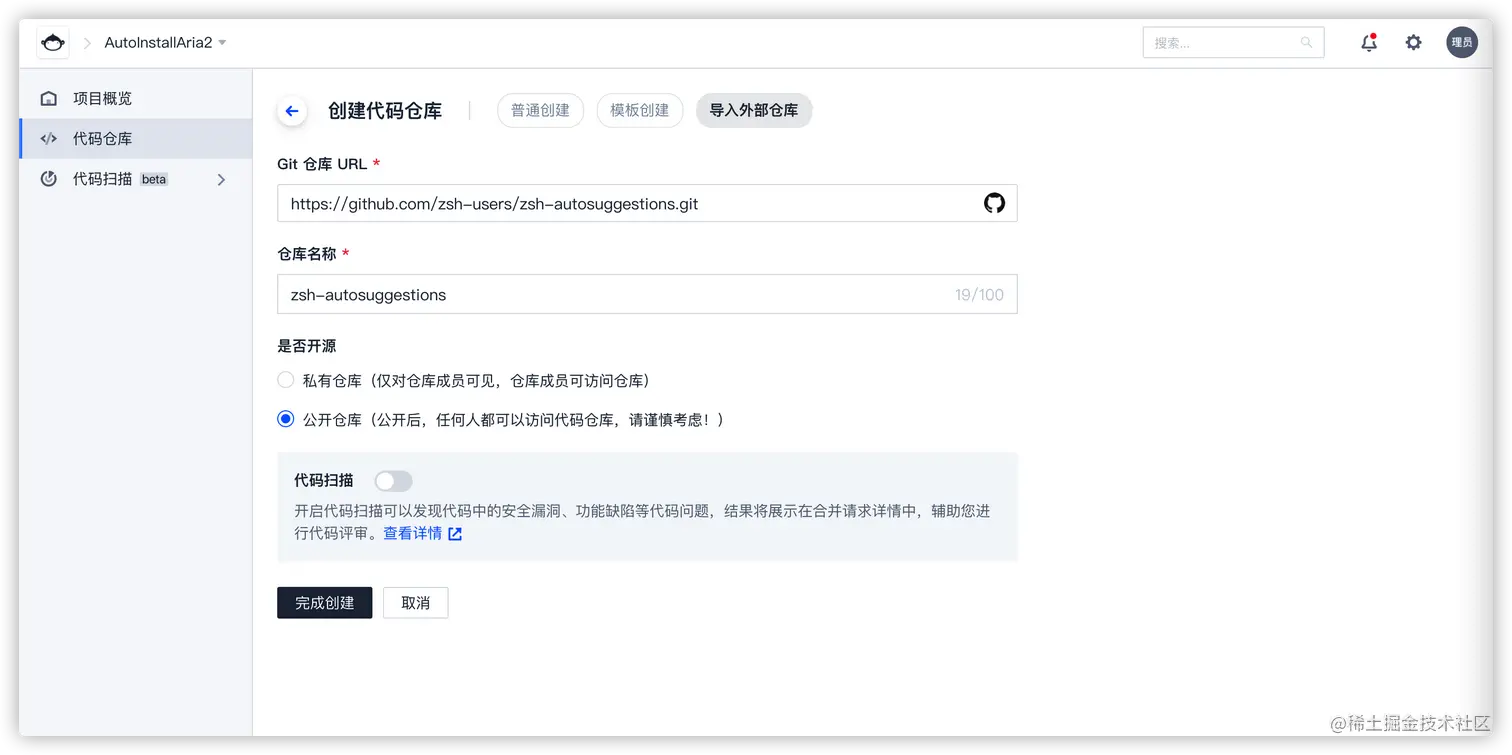Image resolution: width=1512 pixels, height=755 pixels.
Task: Select the 私有仓库 radio option
Action: [285, 380]
